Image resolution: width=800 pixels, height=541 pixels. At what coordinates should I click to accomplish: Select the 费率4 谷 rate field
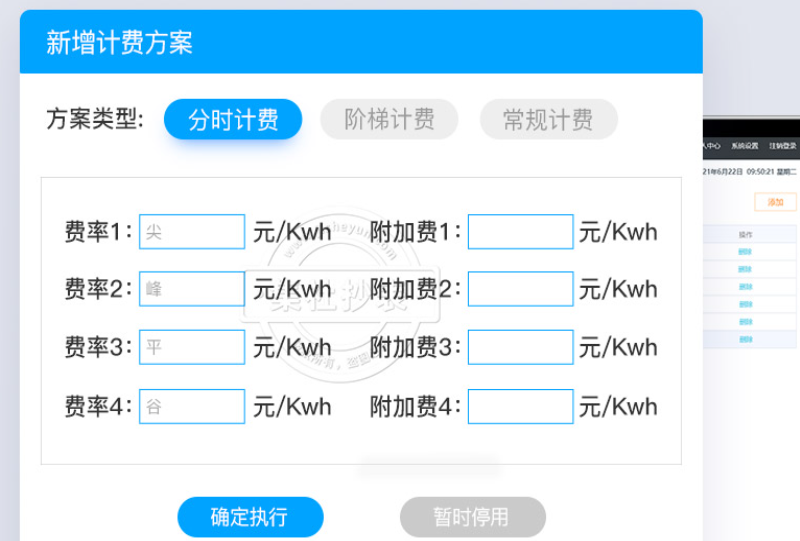192,406
